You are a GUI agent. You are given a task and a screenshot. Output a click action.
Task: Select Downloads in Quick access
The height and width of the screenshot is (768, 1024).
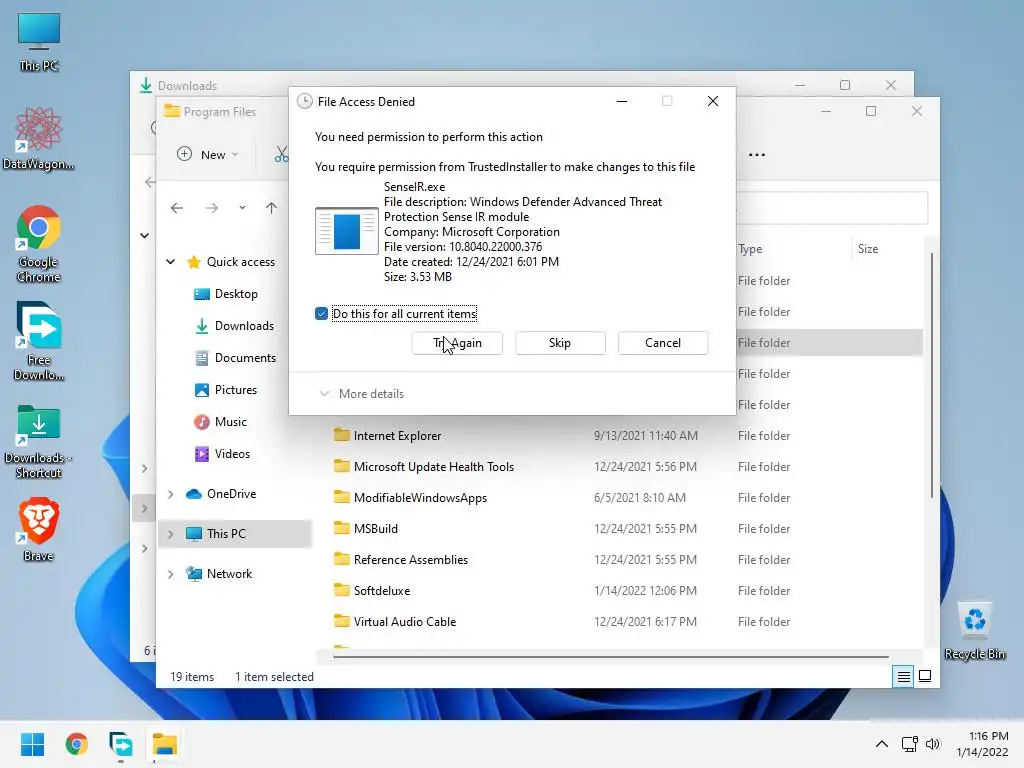point(234,326)
